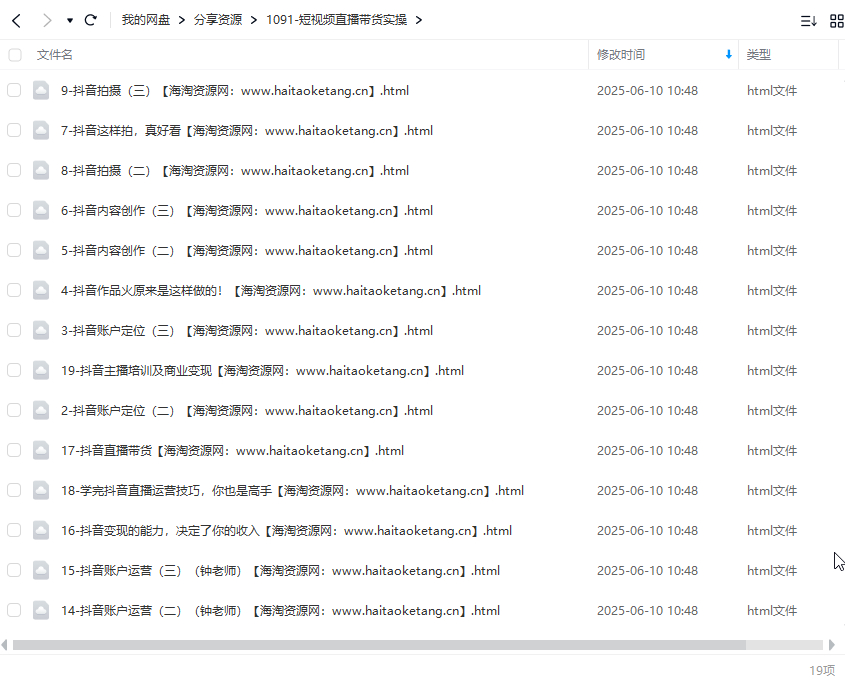Click file icon of 8-抖音拍摄（二）

[41, 171]
